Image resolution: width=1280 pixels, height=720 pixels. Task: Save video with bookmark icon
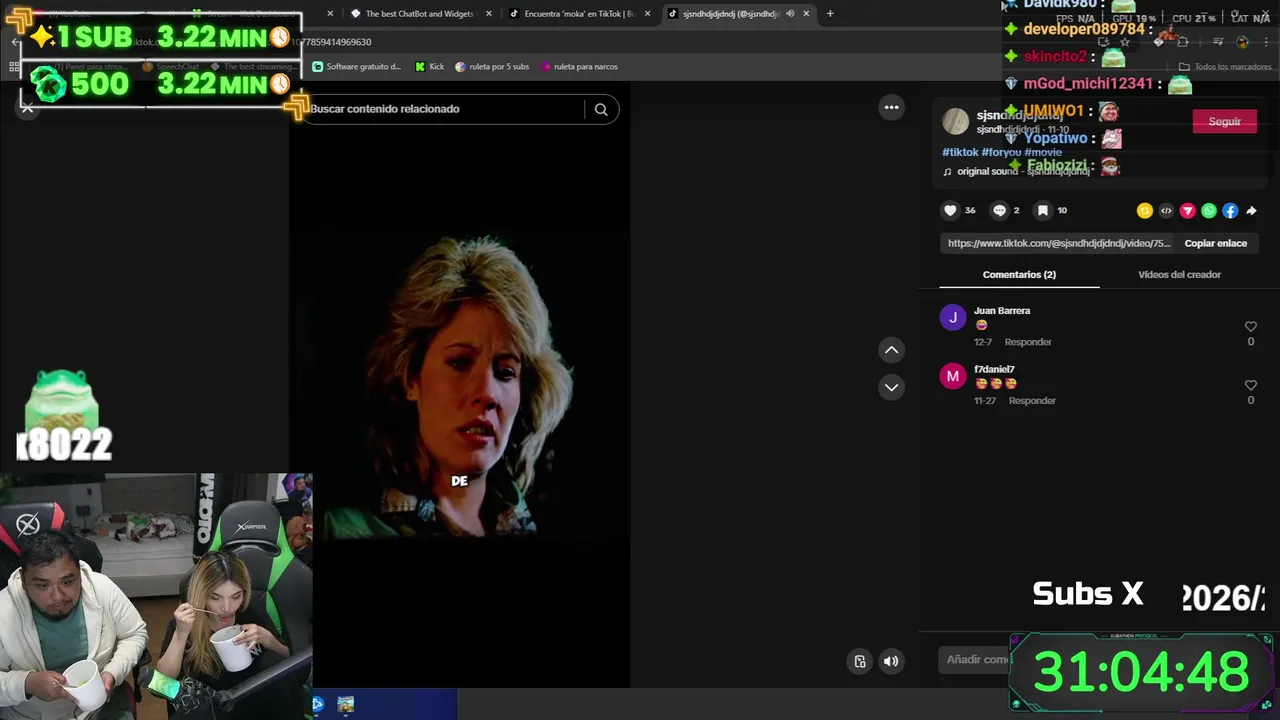(x=1042, y=210)
